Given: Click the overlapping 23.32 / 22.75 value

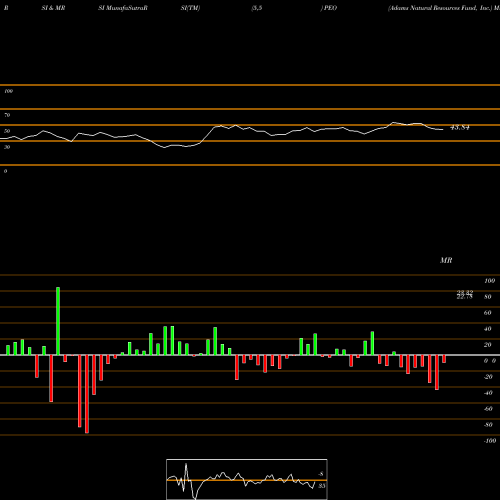Looking at the screenshot, I should tap(465, 295).
